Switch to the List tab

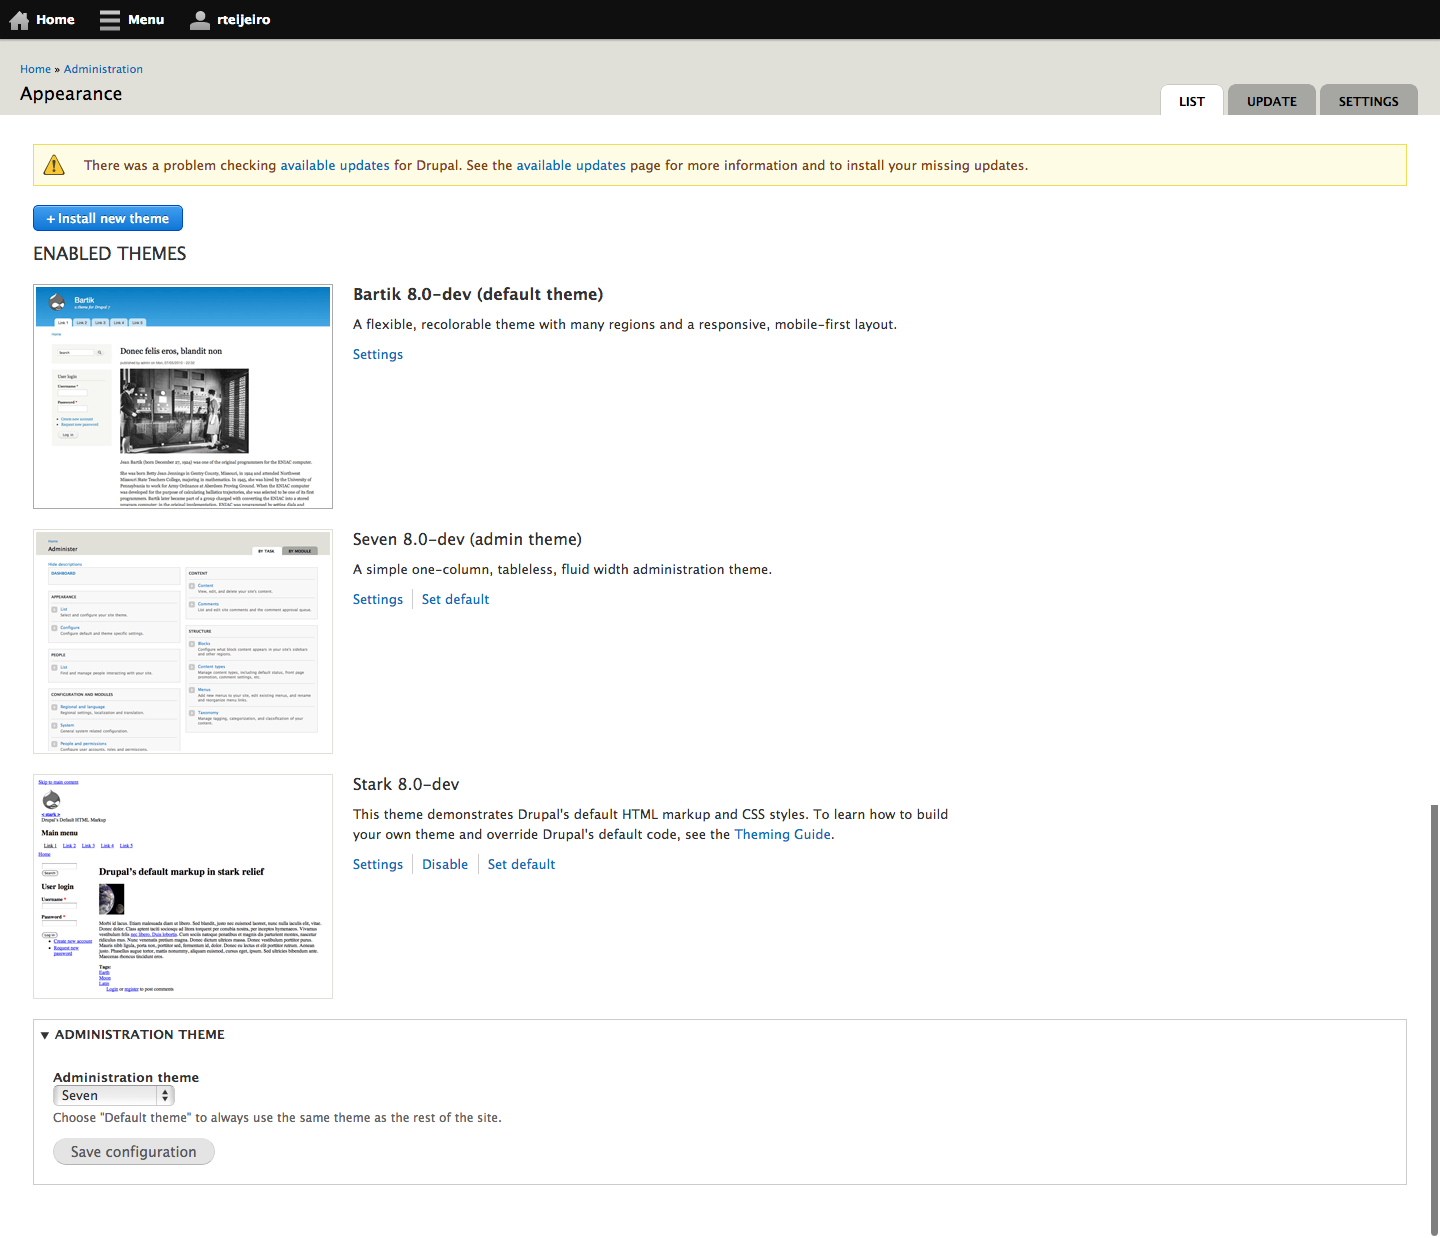(1192, 101)
